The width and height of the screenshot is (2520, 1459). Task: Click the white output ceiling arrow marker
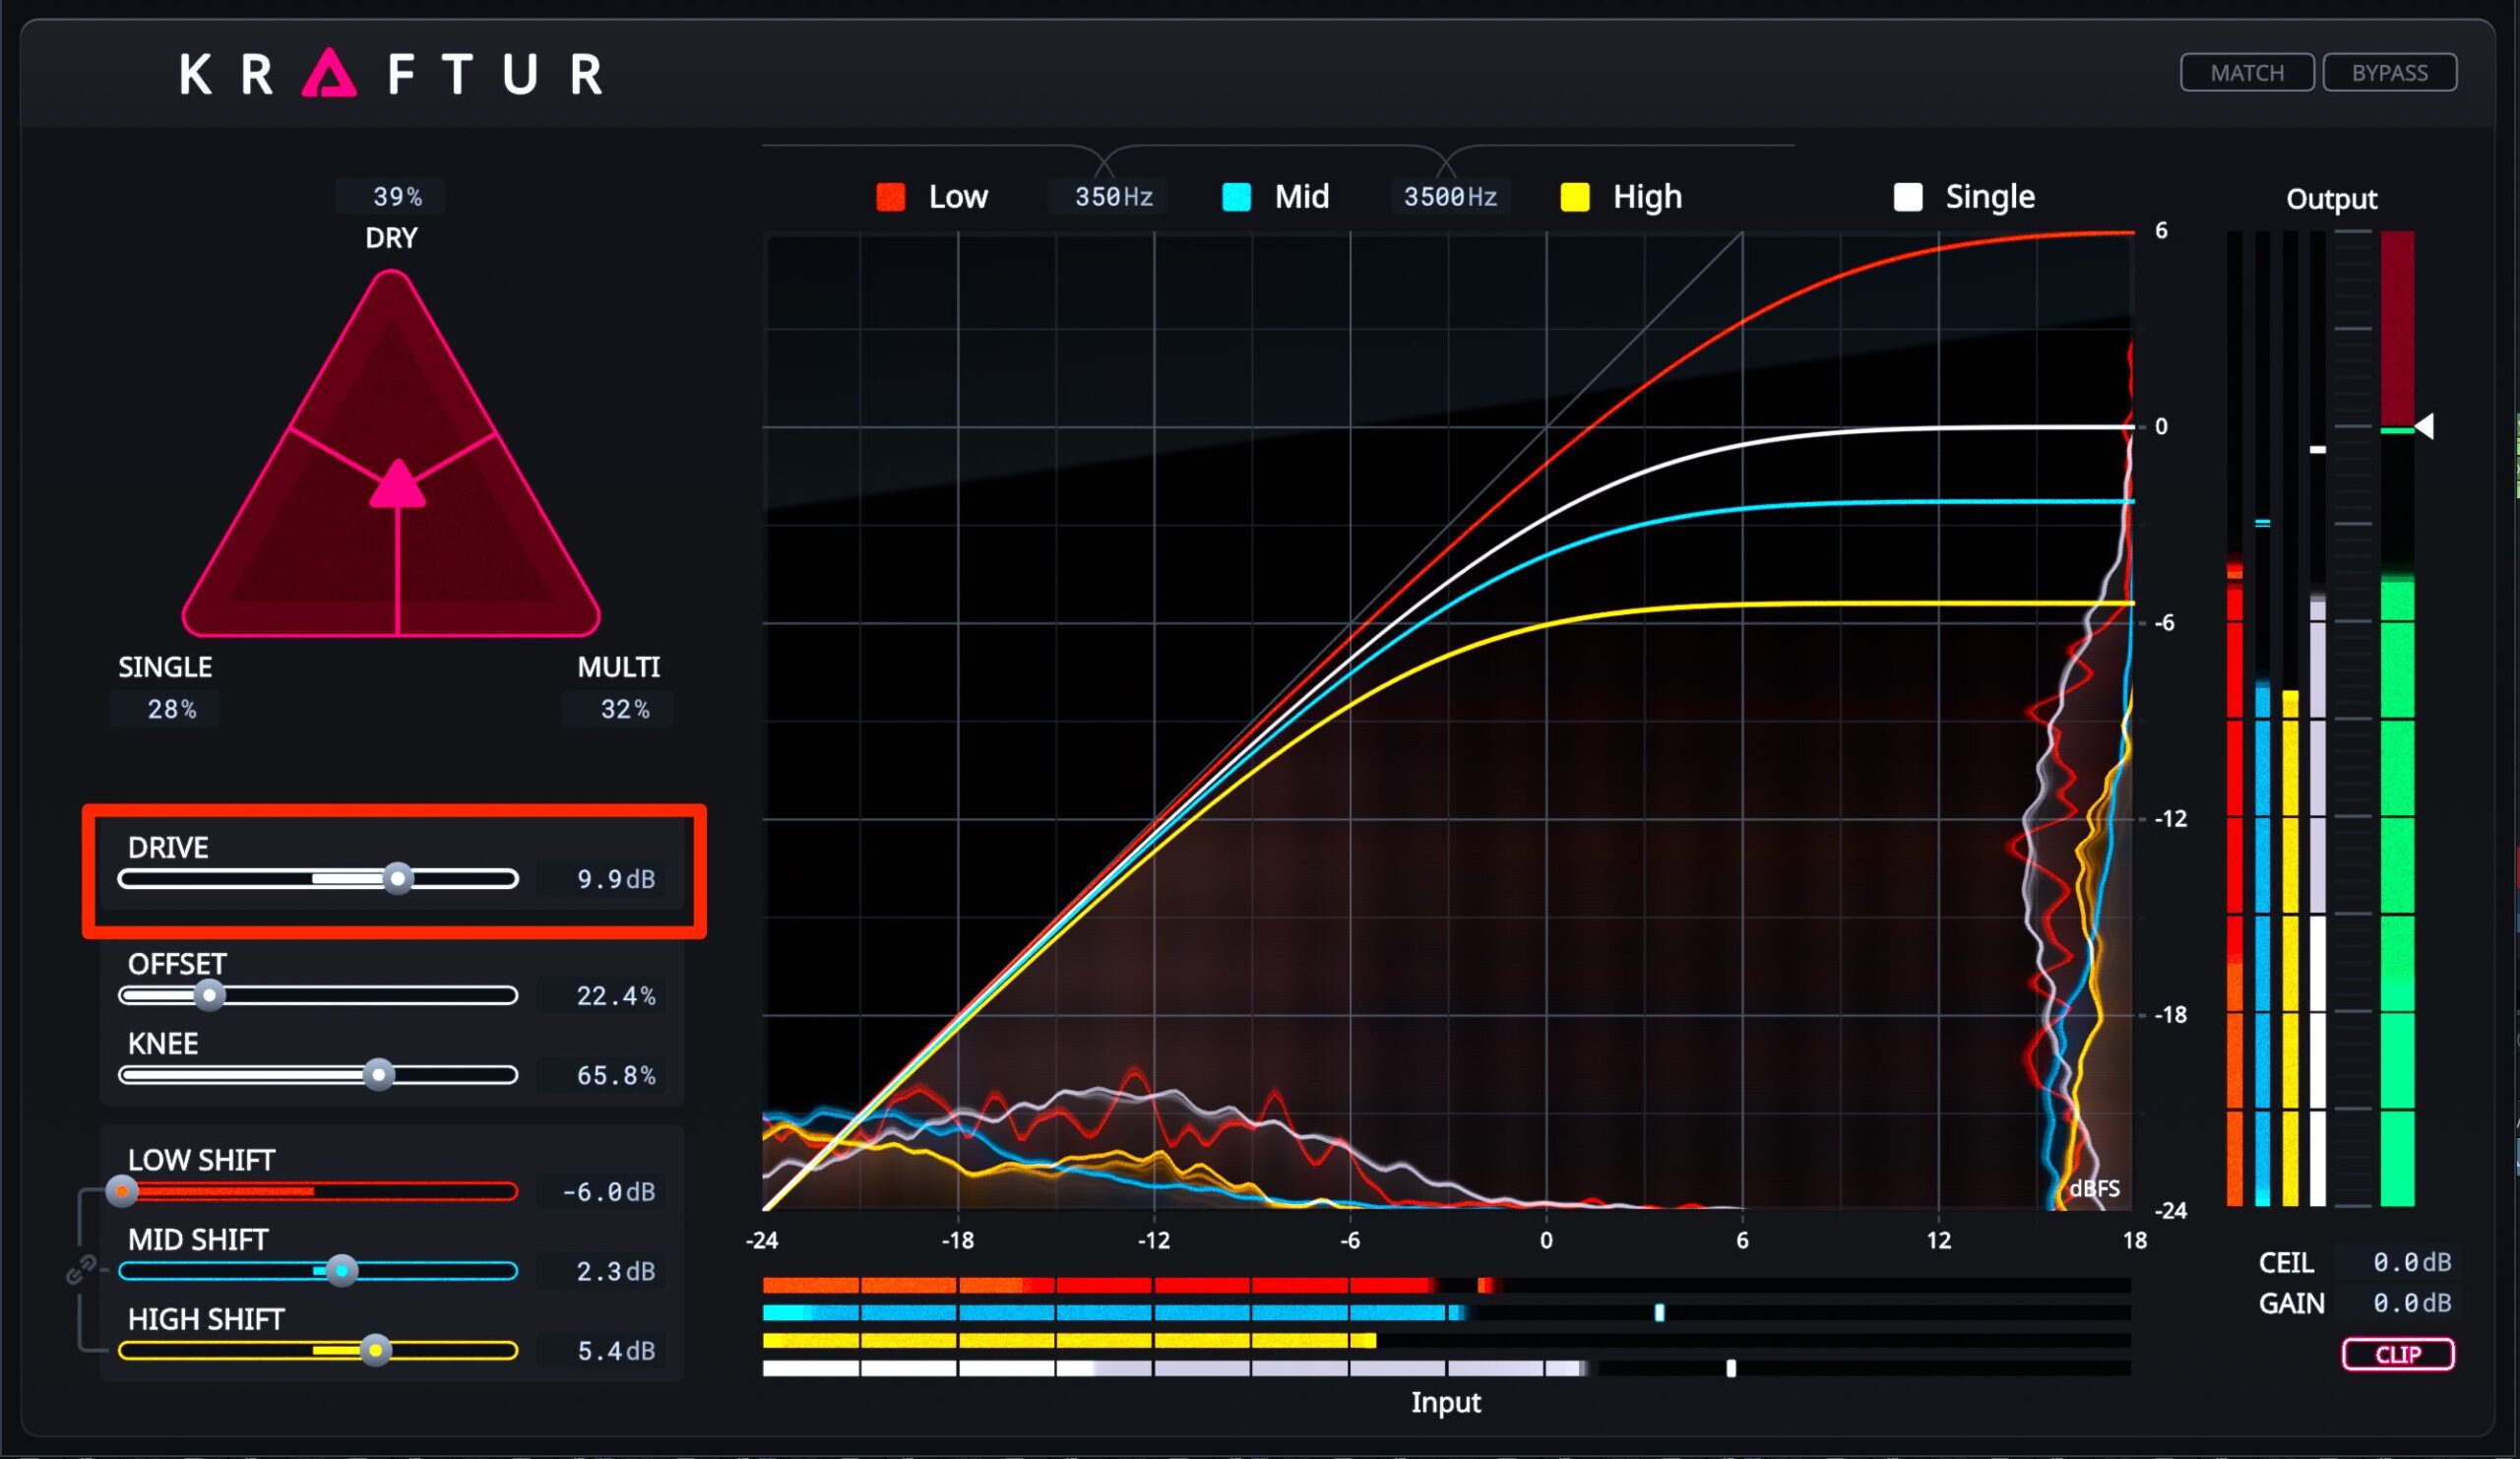[x=2425, y=427]
